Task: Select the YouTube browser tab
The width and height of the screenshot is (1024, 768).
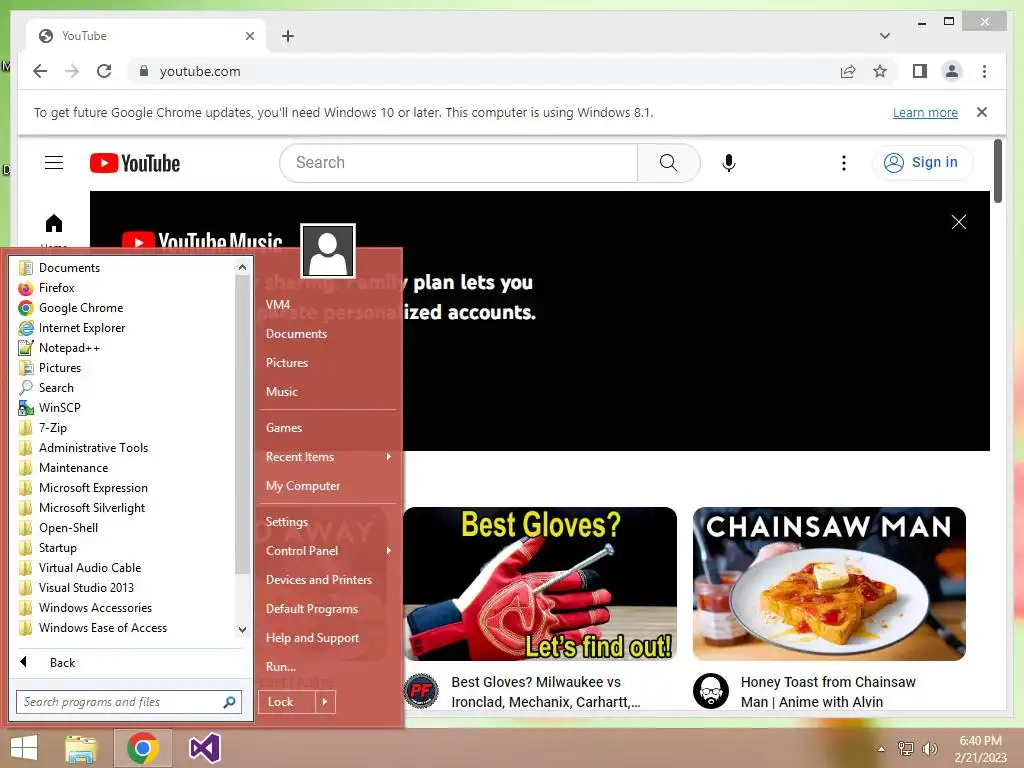Action: [146, 36]
